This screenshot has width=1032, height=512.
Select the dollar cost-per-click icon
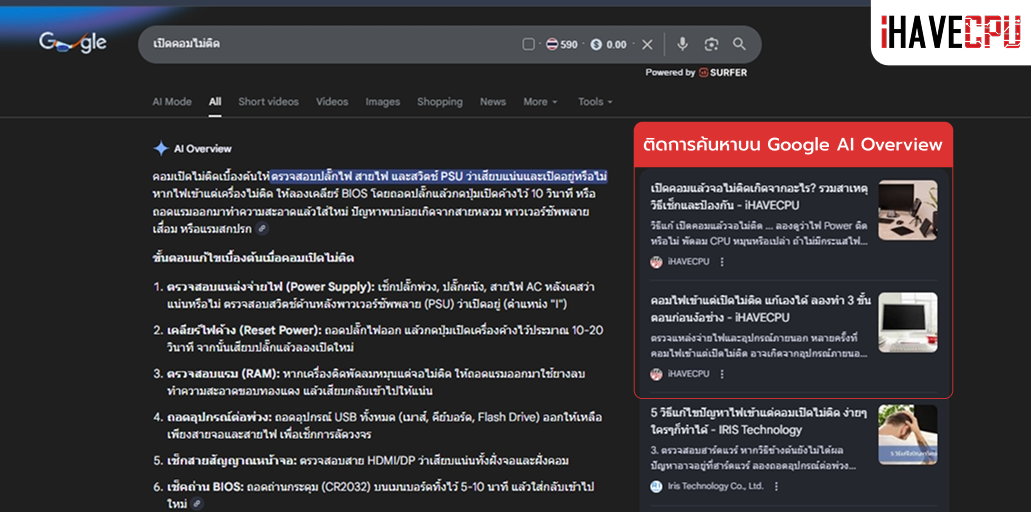[596, 44]
